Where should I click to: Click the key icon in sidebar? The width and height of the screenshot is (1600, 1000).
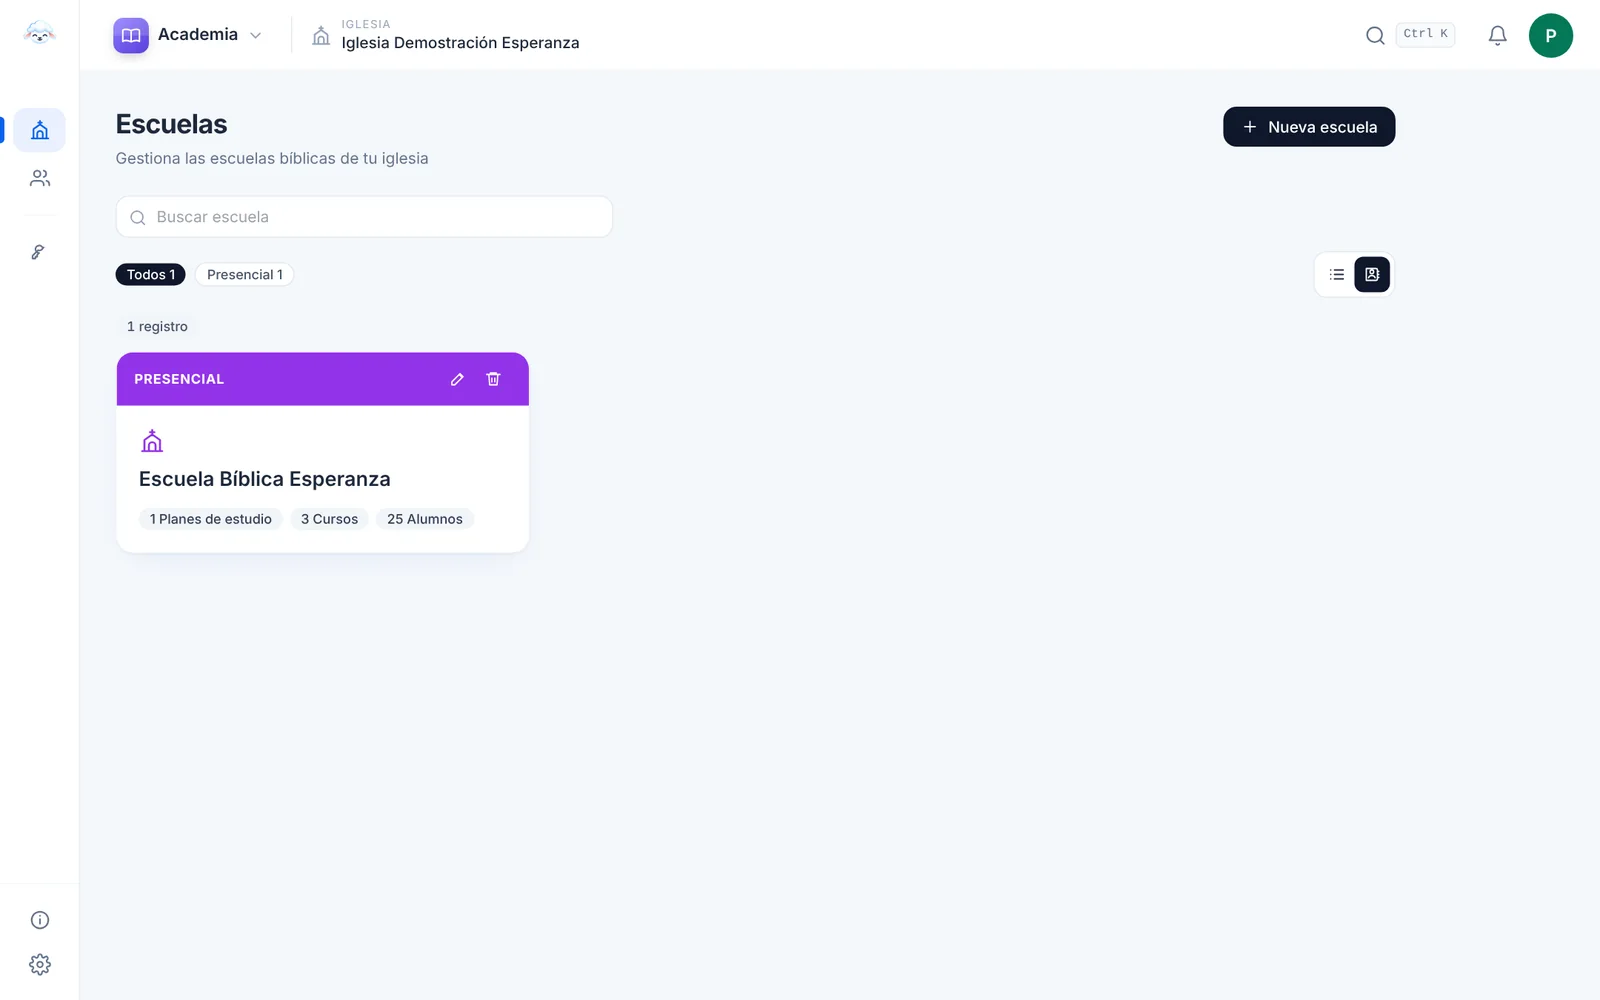pyautogui.click(x=38, y=252)
